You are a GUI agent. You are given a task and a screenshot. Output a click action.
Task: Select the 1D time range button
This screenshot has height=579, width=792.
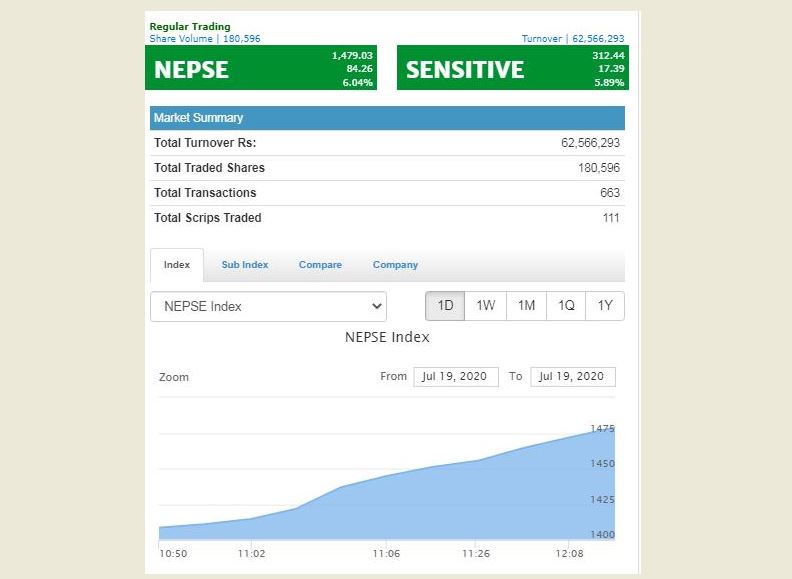coord(445,306)
